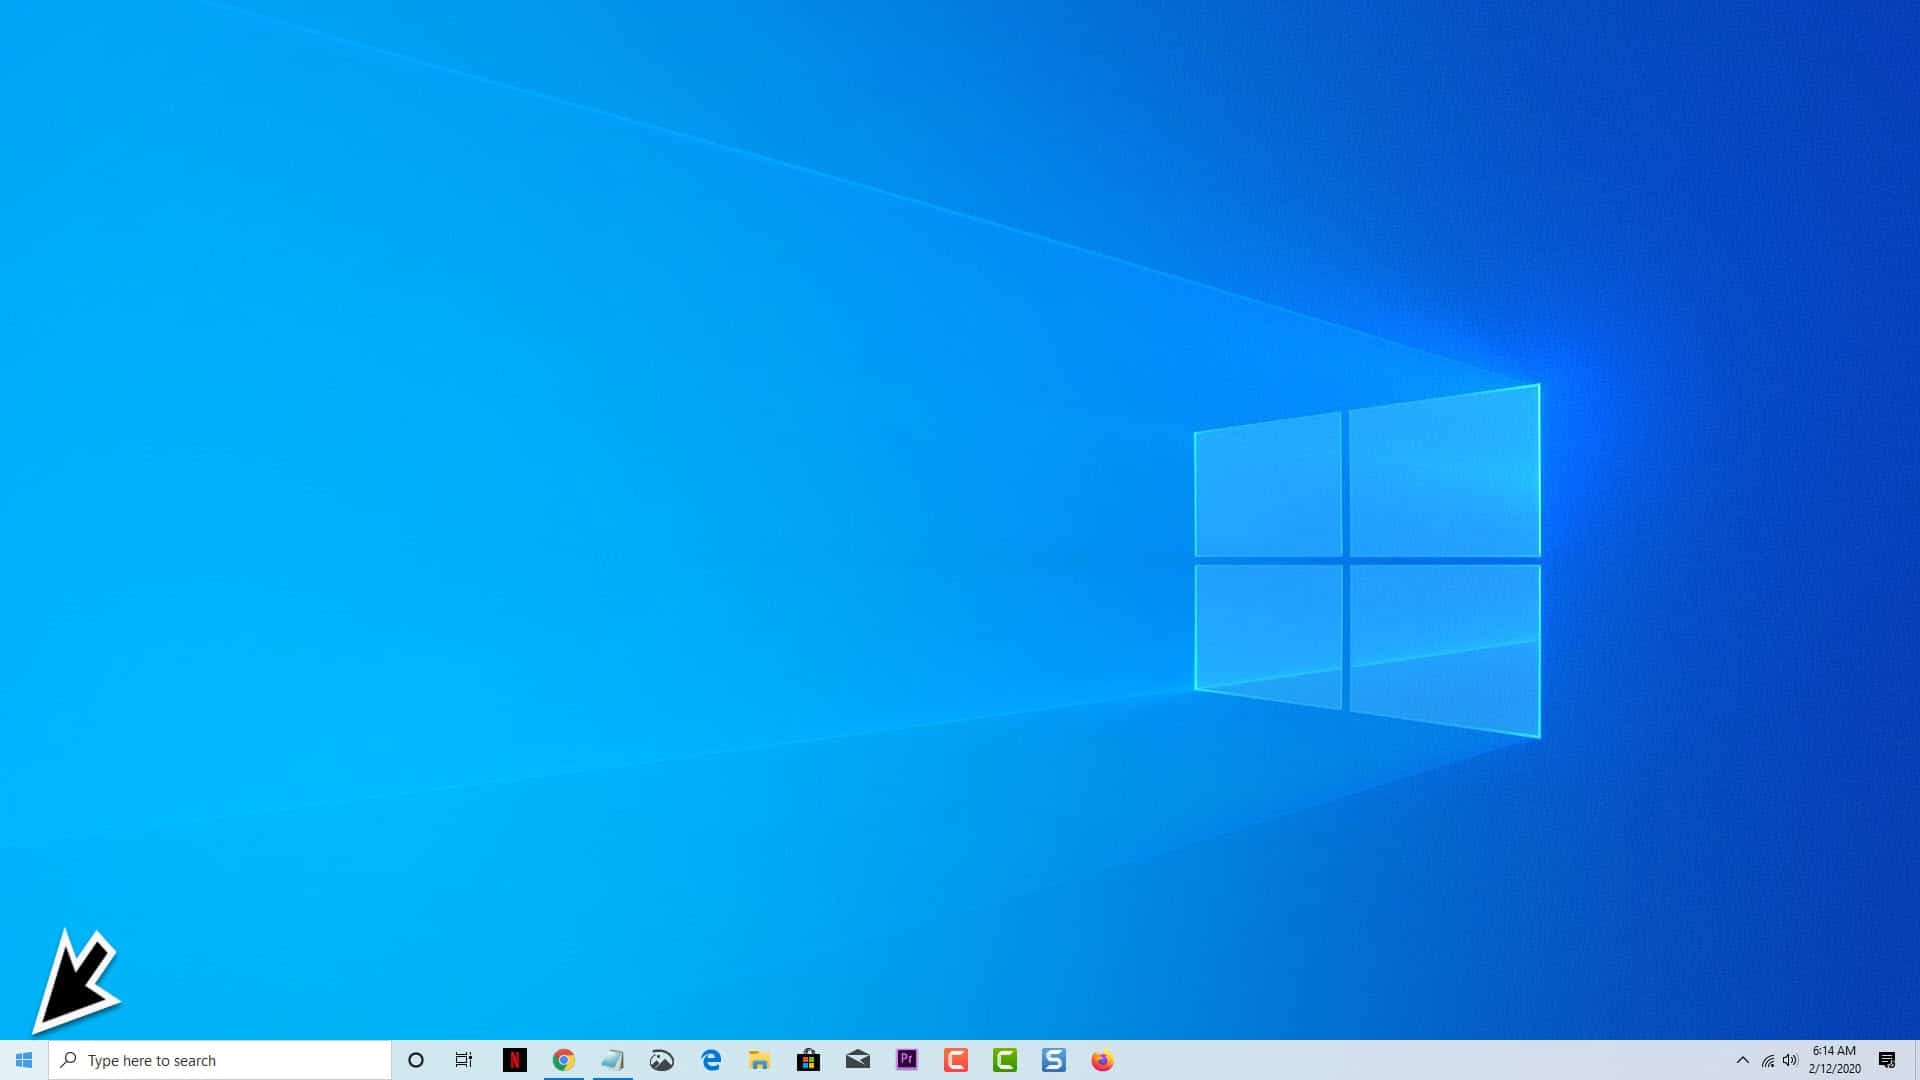Open Task View button
1920x1080 pixels.
coord(464,1060)
